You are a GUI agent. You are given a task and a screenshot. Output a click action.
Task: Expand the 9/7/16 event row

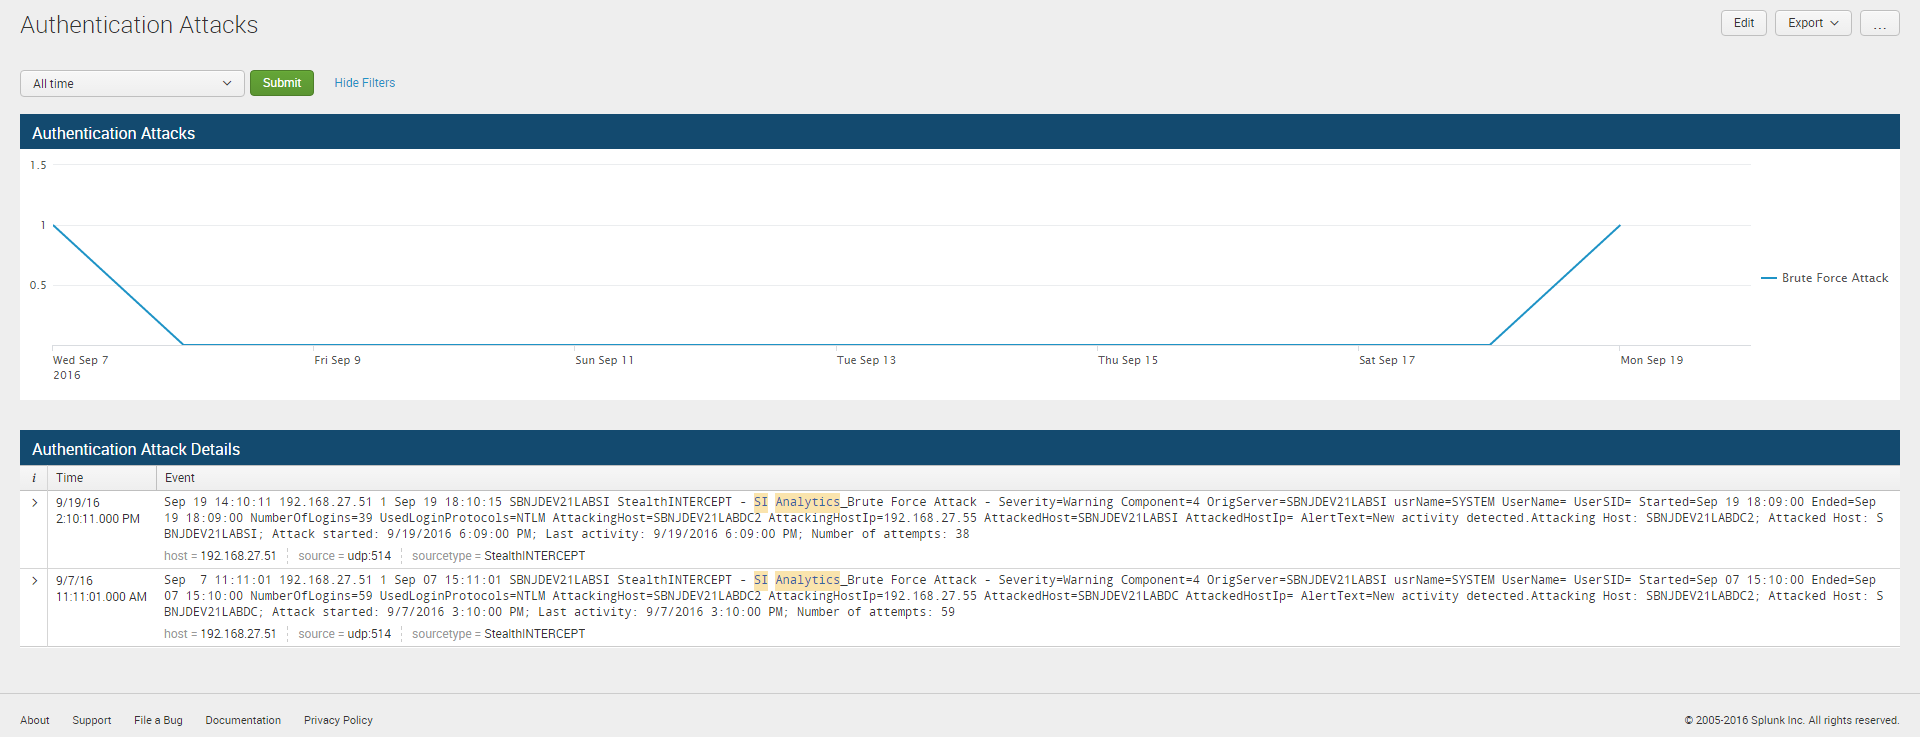click(x=34, y=581)
